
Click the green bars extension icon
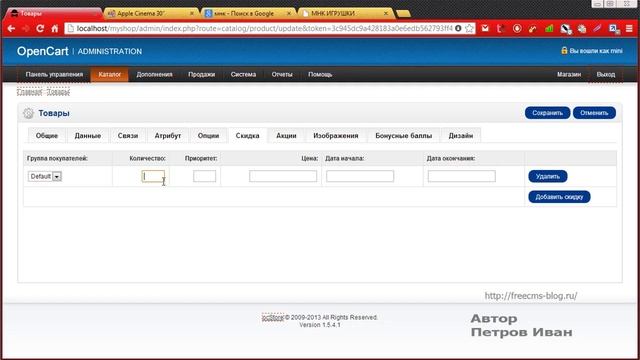pyautogui.click(x=549, y=29)
